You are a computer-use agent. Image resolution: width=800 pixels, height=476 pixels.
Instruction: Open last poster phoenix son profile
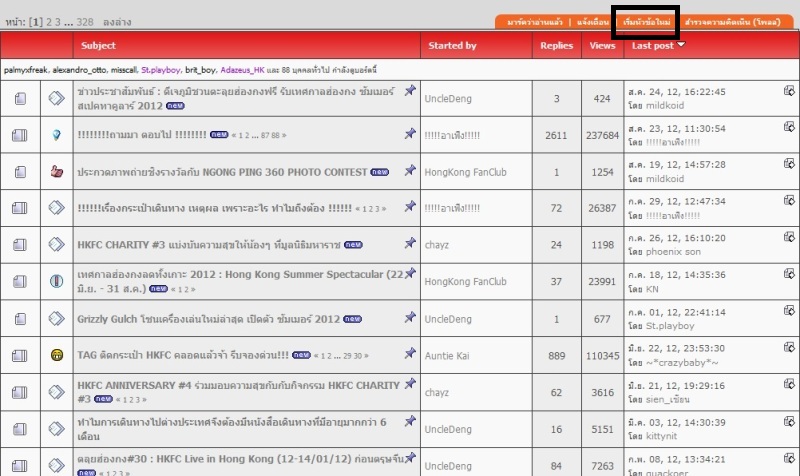pyautogui.click(x=673, y=252)
